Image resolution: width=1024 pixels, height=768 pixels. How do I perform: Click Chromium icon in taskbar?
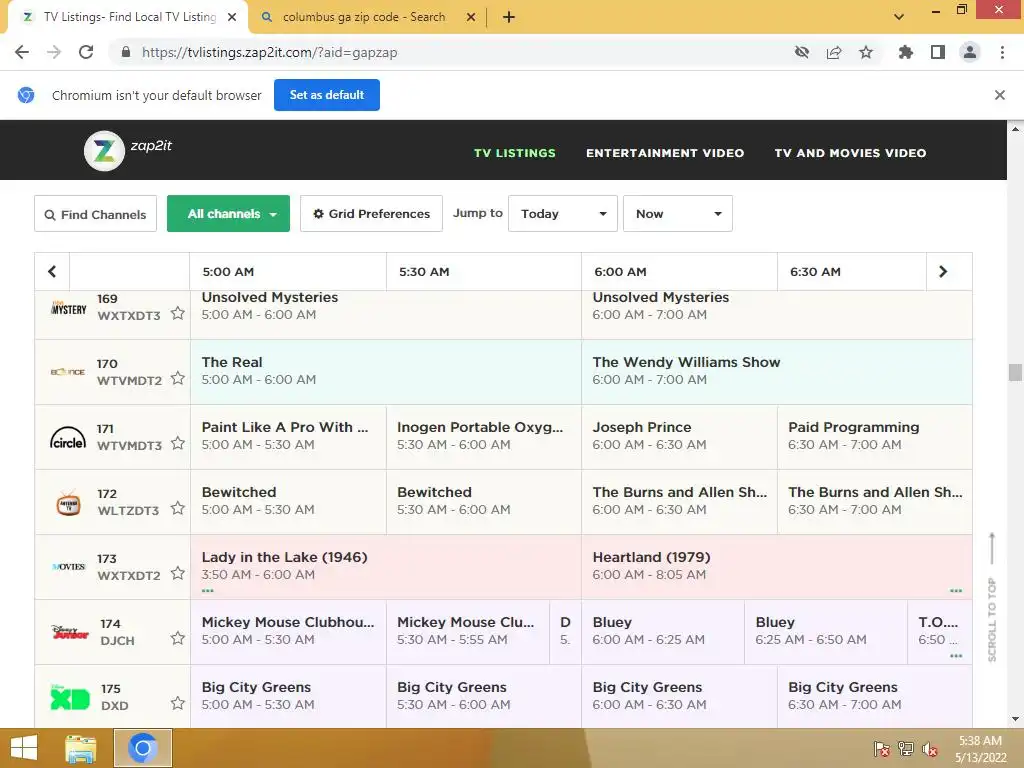pos(143,748)
